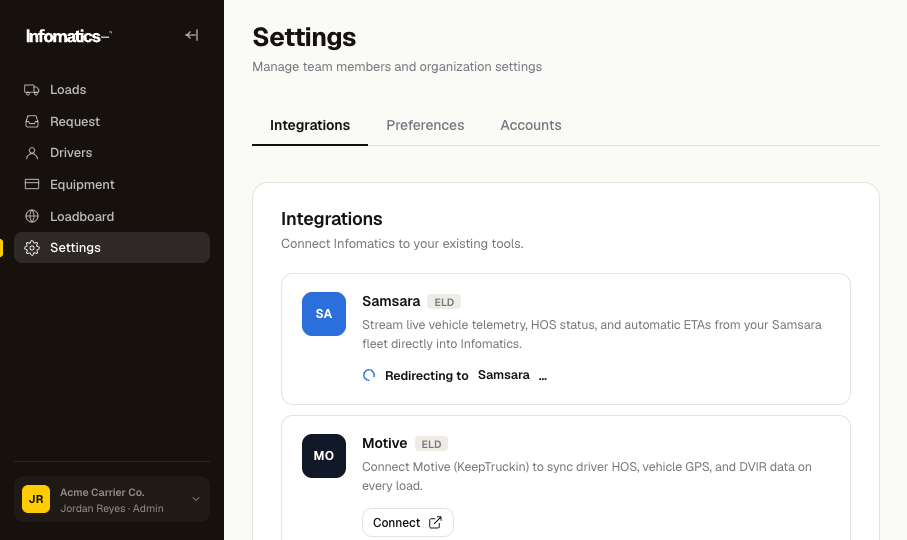This screenshot has width=907, height=540.
Task: Click 'Manage team members and organization settings'
Action: click(397, 67)
